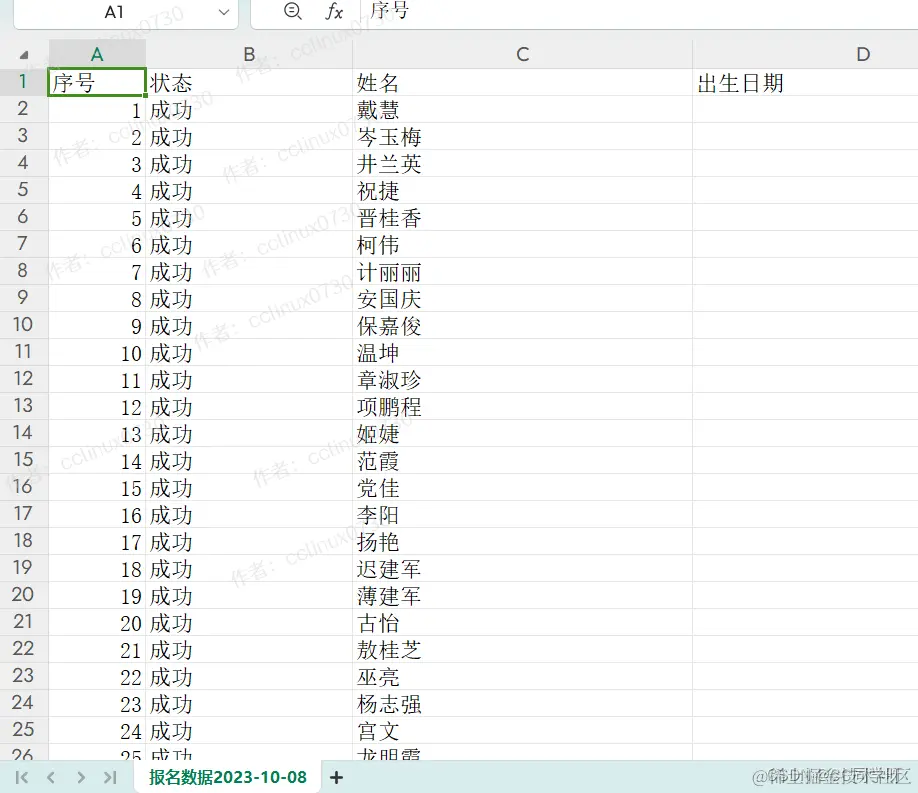Click the empty birth date cell beside 祝捷
The height and width of the screenshot is (793, 918).
805,190
